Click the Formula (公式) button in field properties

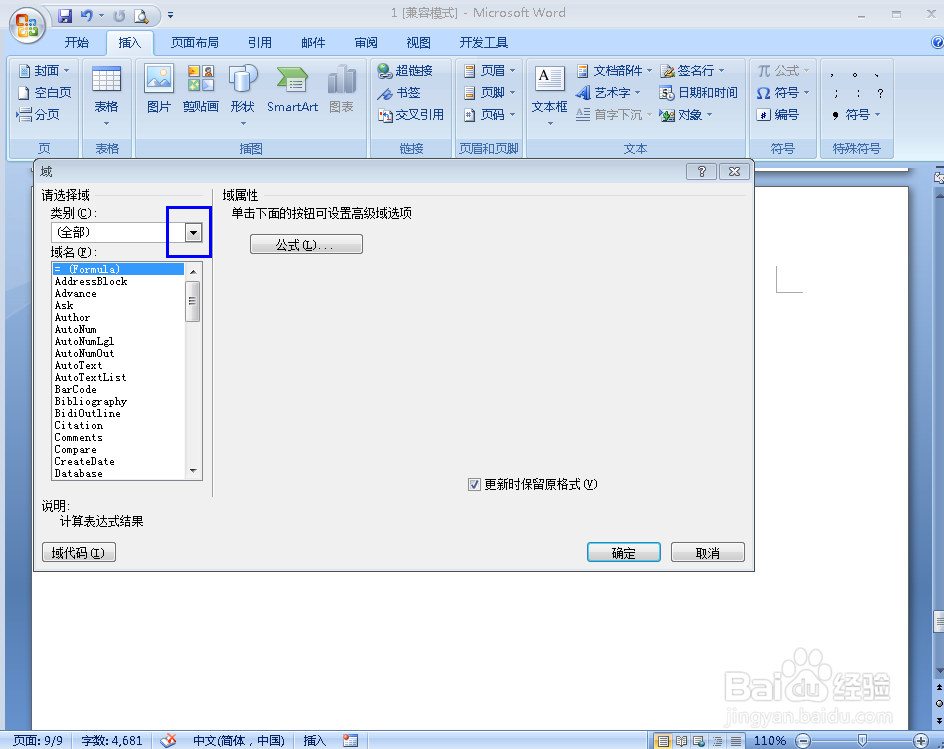click(306, 244)
